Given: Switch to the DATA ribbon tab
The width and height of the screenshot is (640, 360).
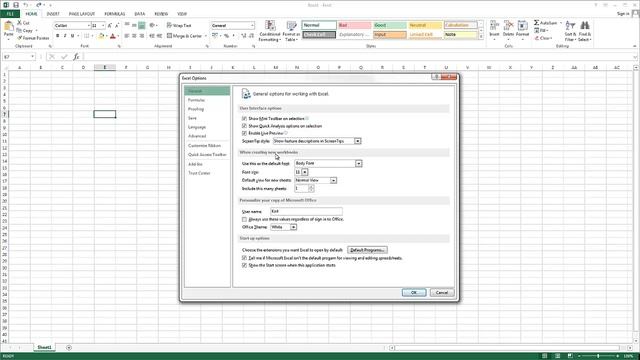Looking at the screenshot, I should pyautogui.click(x=140, y=14).
